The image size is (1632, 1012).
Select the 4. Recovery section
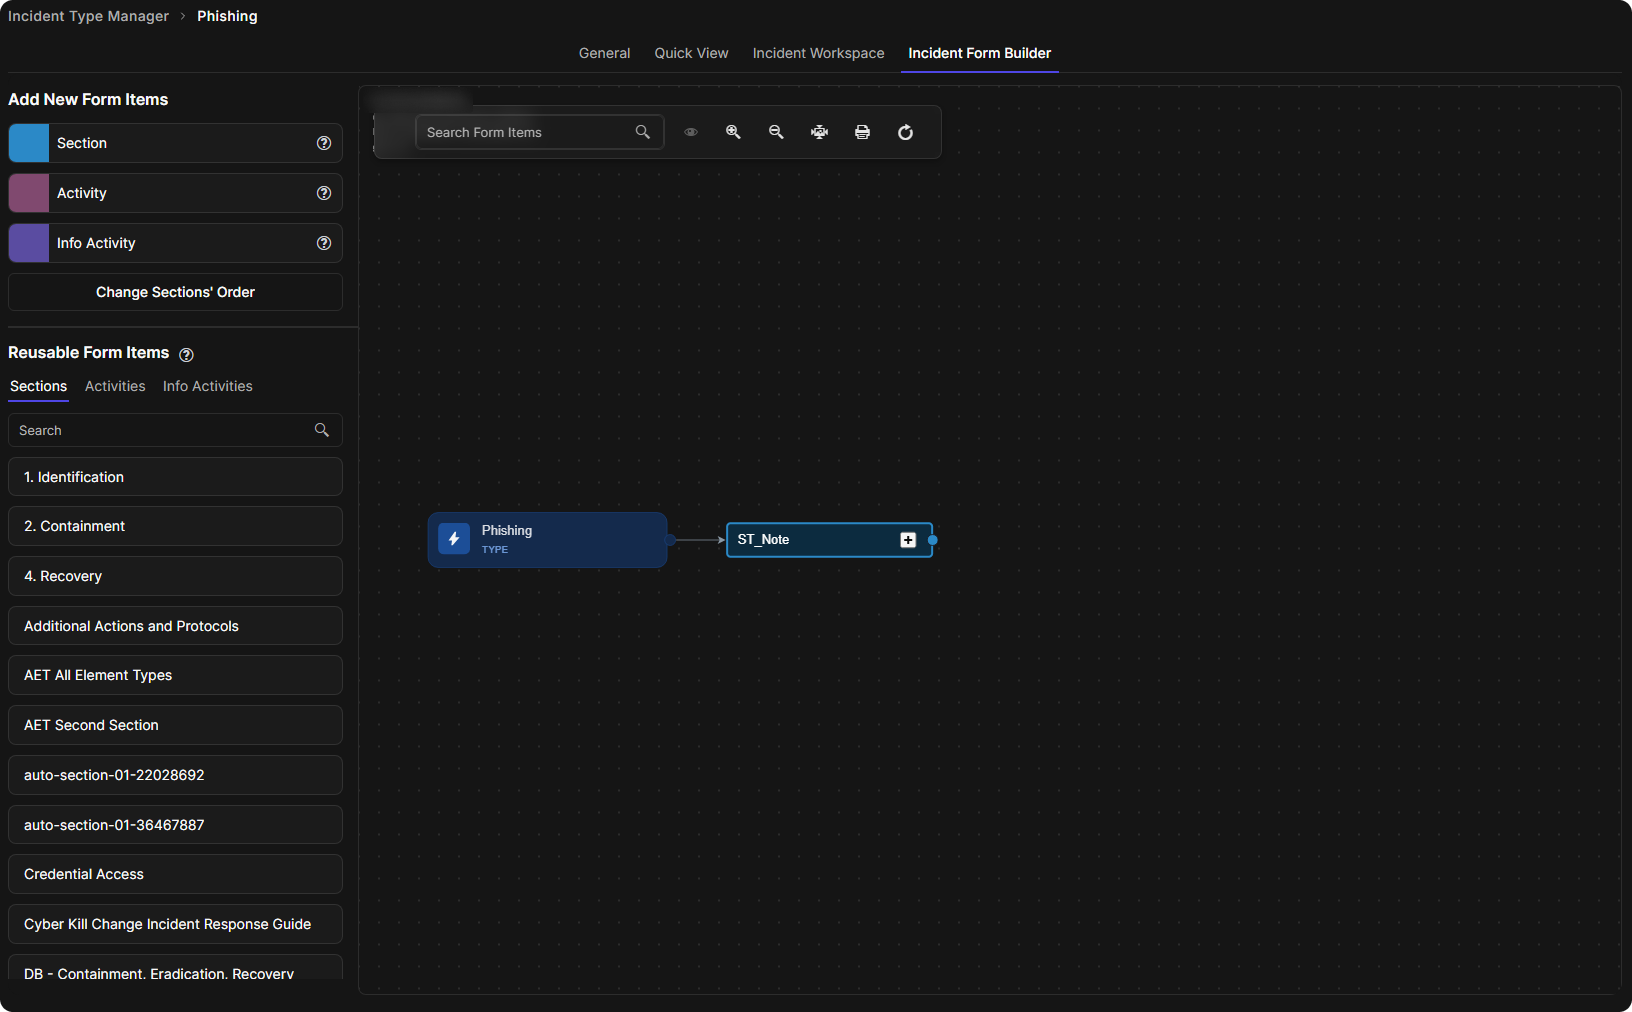[x=175, y=576]
